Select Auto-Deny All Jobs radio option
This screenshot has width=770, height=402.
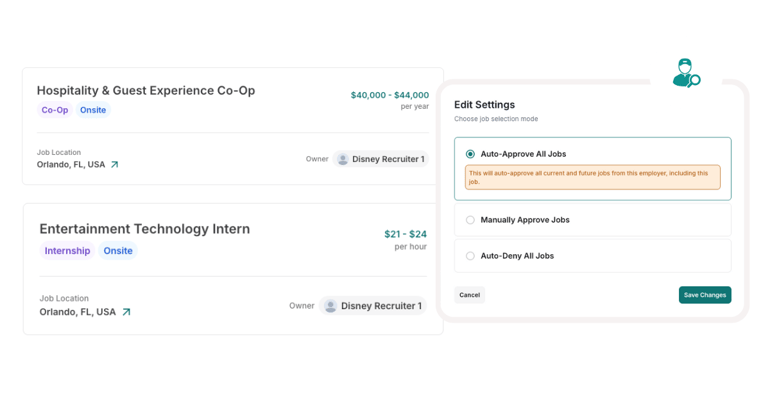(x=470, y=256)
